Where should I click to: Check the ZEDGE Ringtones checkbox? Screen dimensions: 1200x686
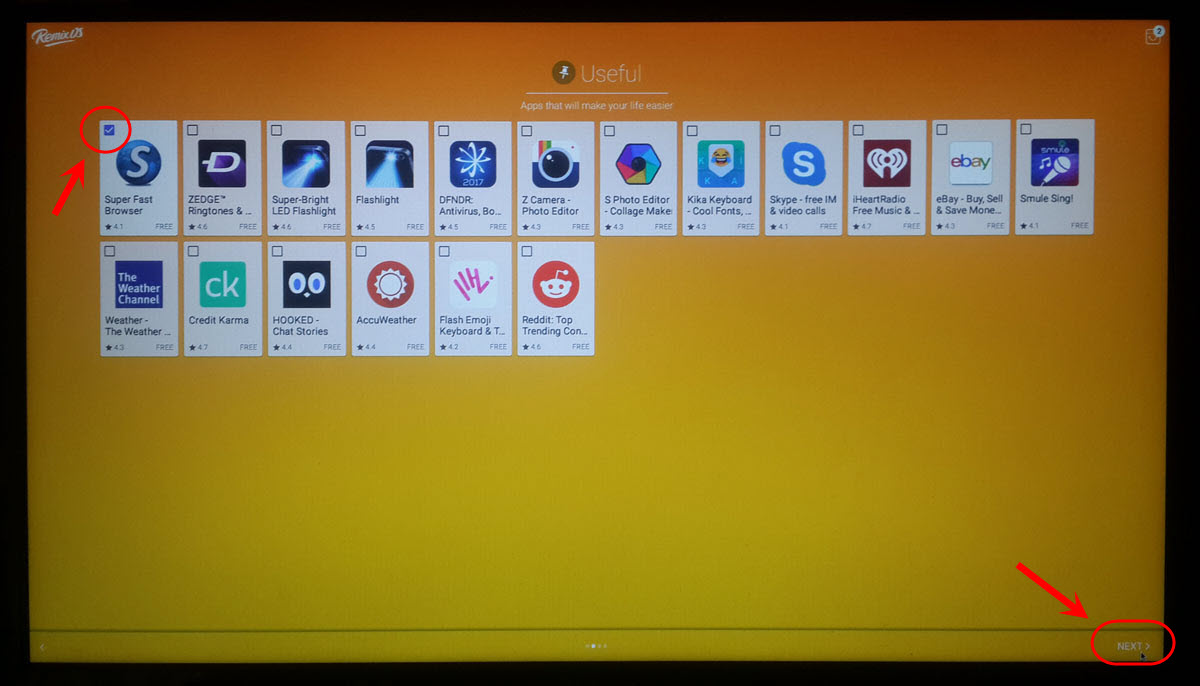tap(193, 130)
